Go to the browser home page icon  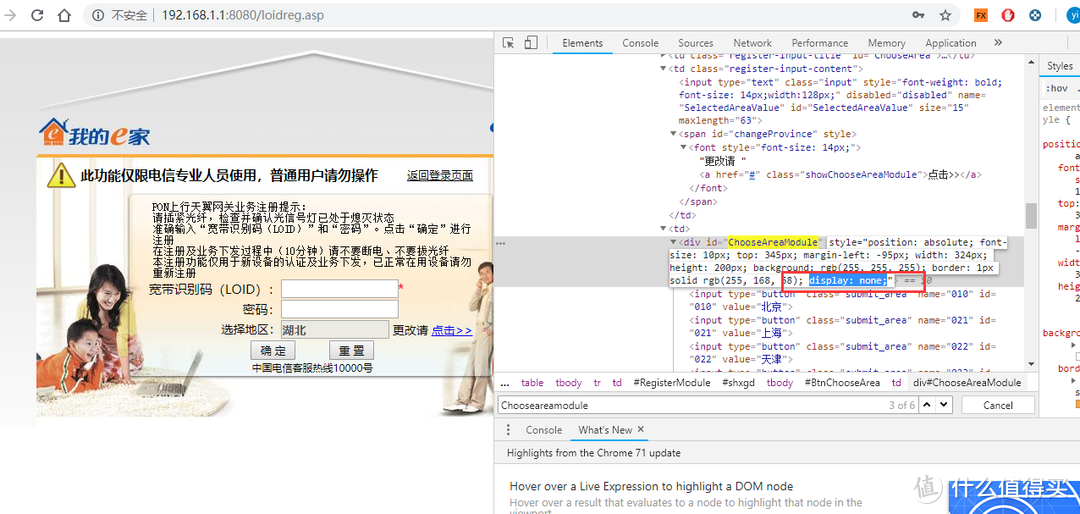click(63, 15)
